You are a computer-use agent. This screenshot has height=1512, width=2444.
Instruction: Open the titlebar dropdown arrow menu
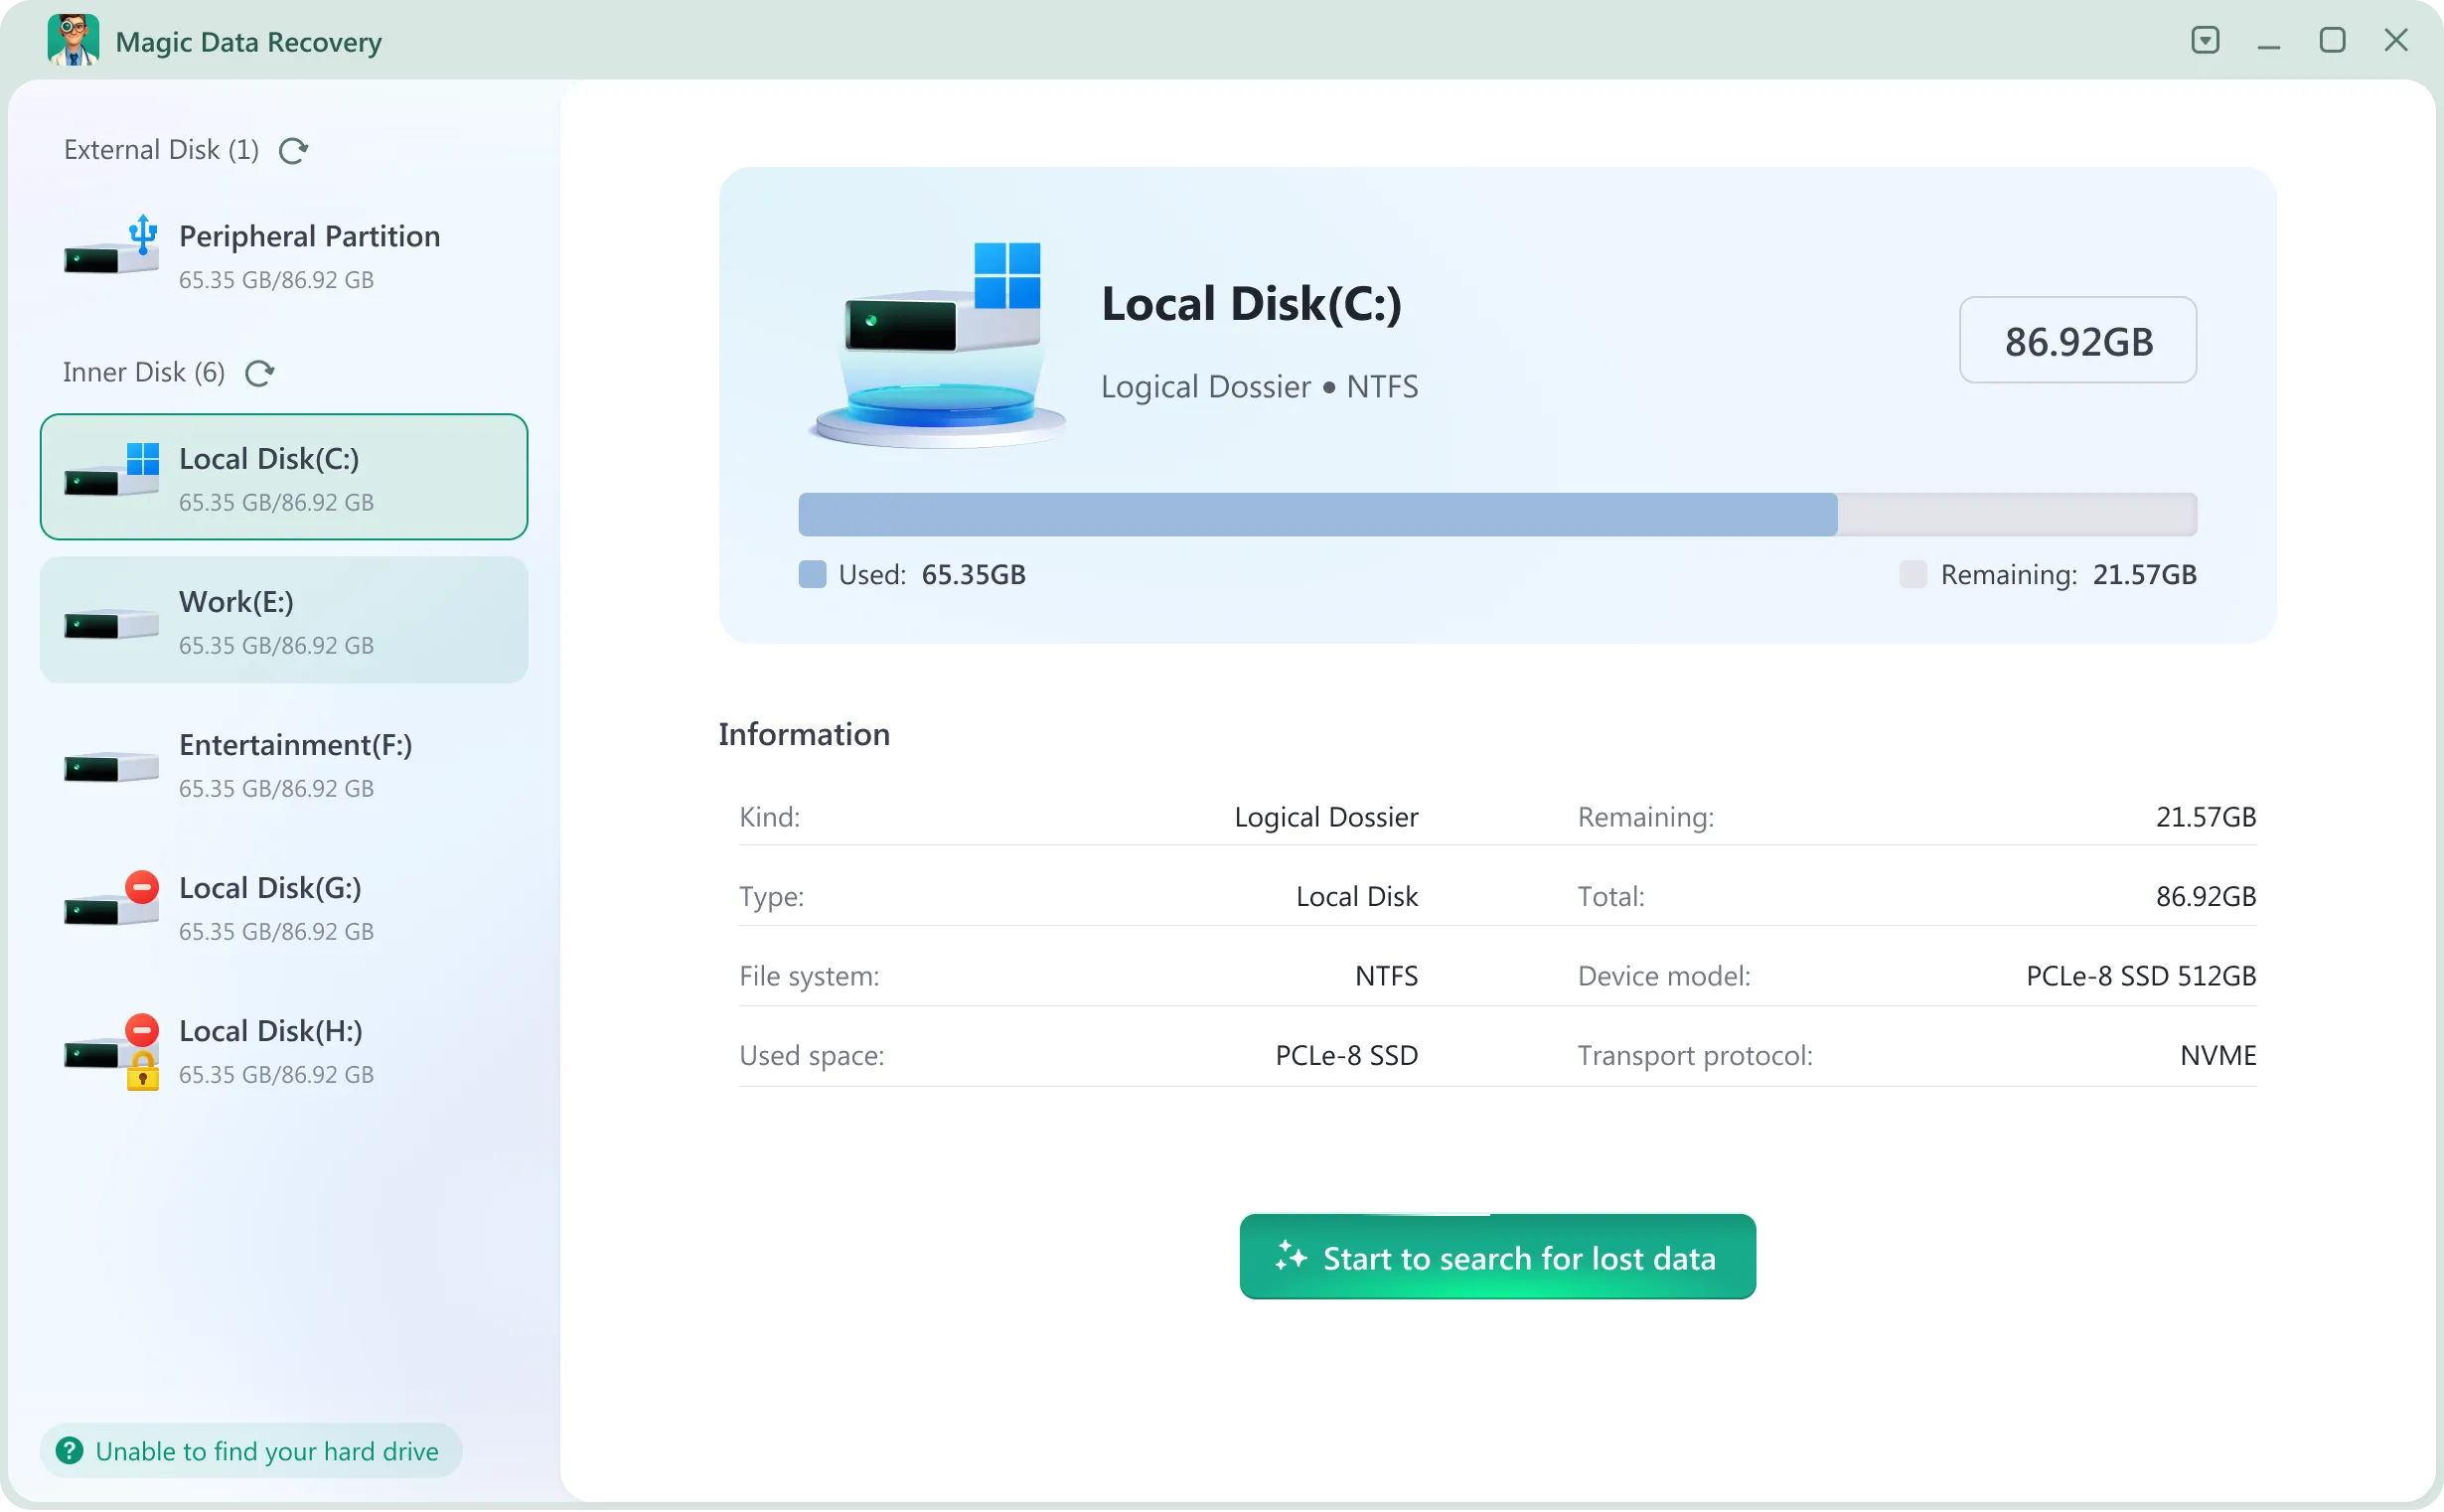2204,41
